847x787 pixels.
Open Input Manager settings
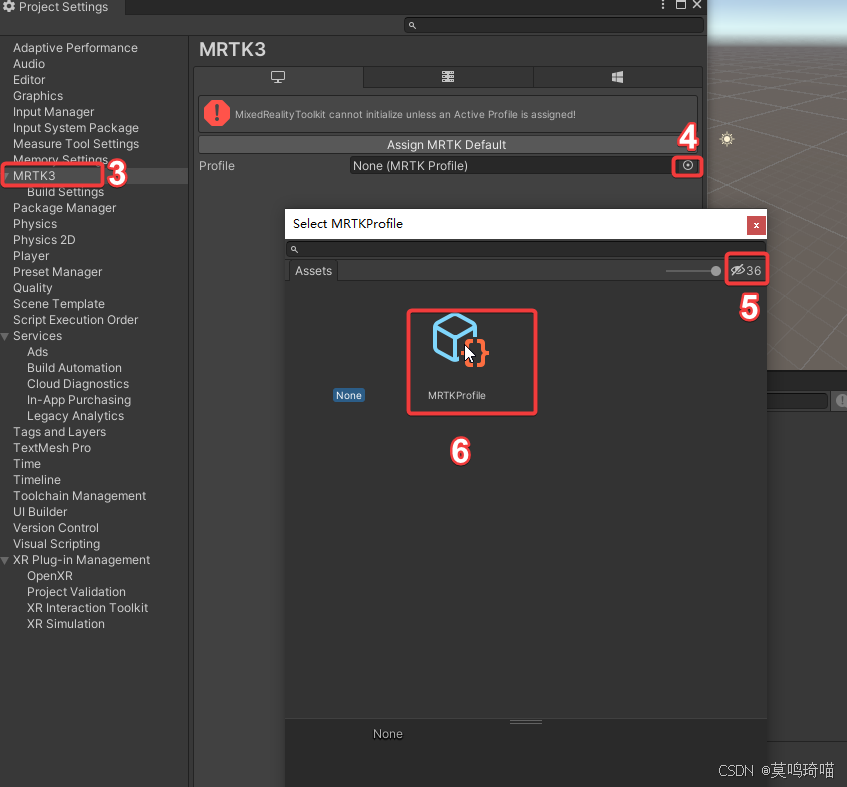pyautogui.click(x=53, y=112)
